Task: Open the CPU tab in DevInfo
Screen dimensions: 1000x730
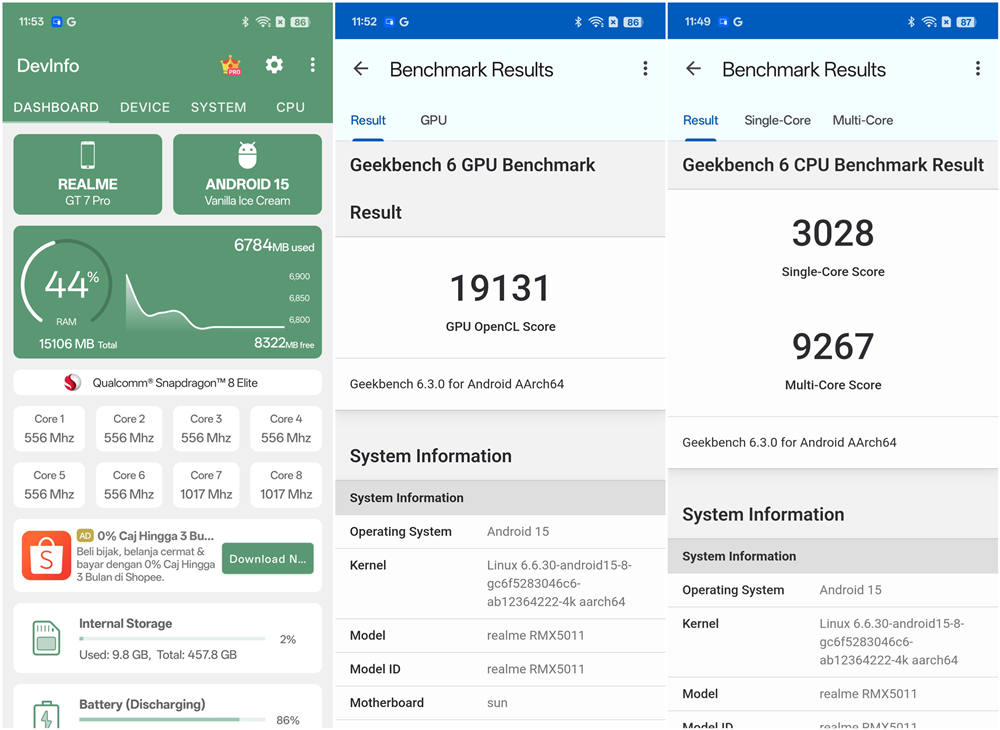Action: [290, 107]
